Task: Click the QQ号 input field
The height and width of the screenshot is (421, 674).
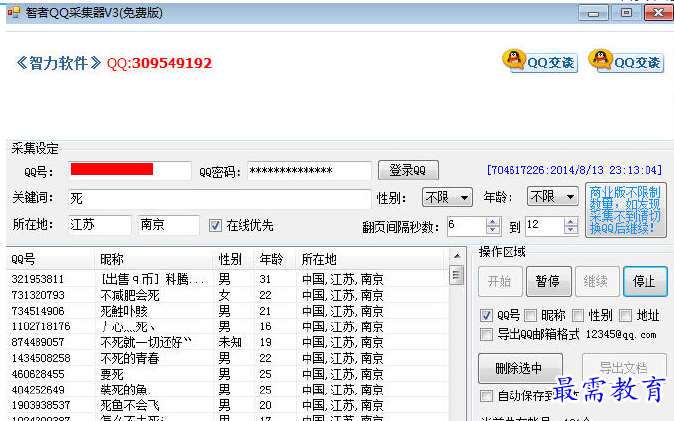Action: [129, 170]
